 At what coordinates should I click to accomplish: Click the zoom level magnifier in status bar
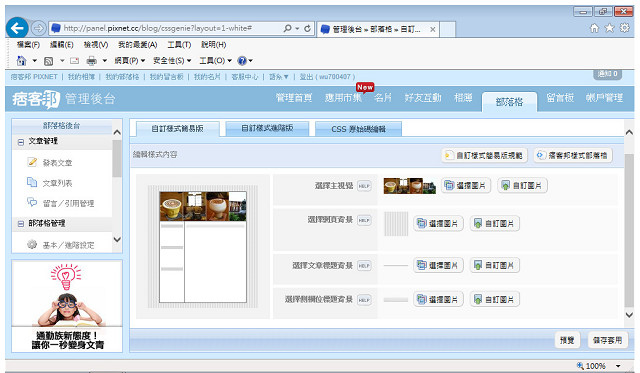580,366
